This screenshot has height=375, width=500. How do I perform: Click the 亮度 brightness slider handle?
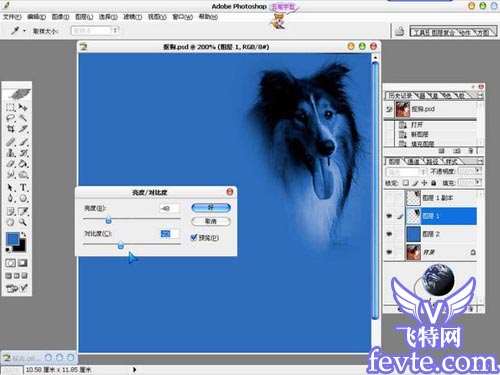click(108, 220)
